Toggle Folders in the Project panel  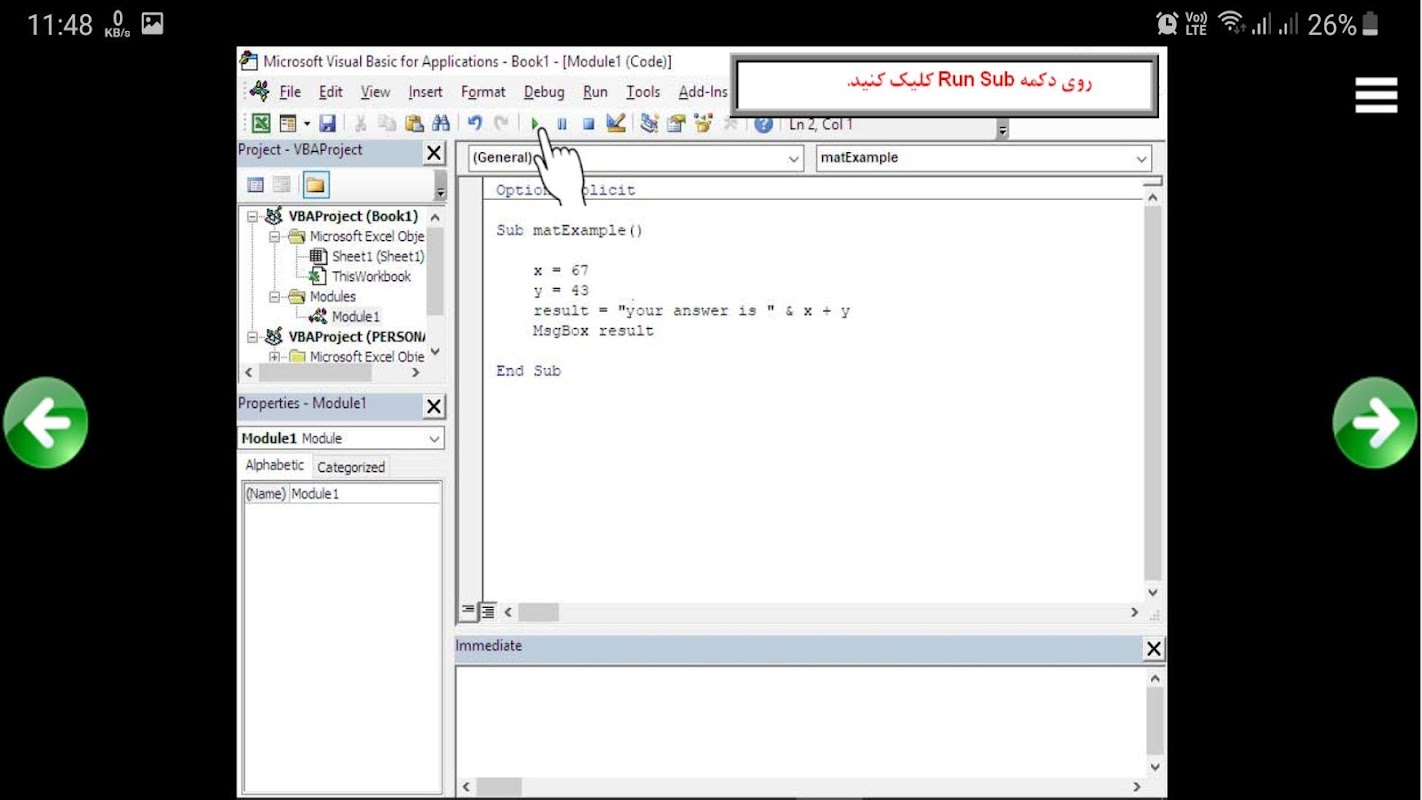315,185
